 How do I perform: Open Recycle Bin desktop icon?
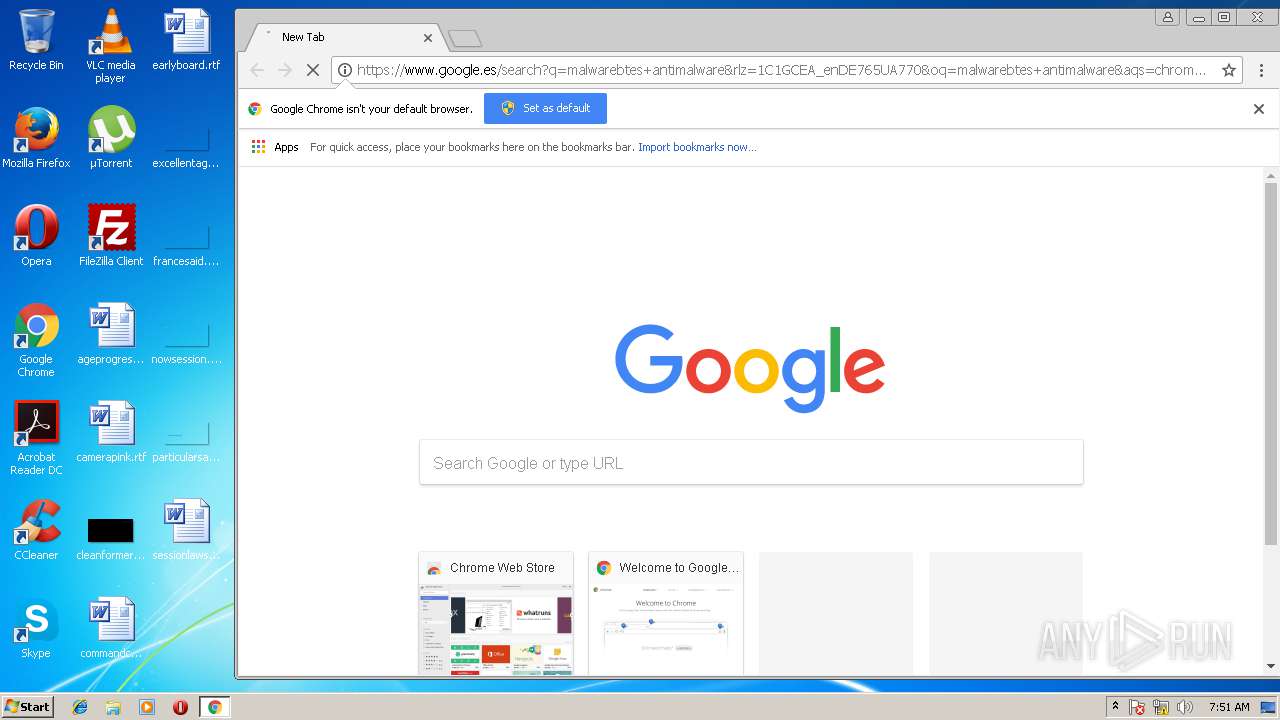click(36, 40)
